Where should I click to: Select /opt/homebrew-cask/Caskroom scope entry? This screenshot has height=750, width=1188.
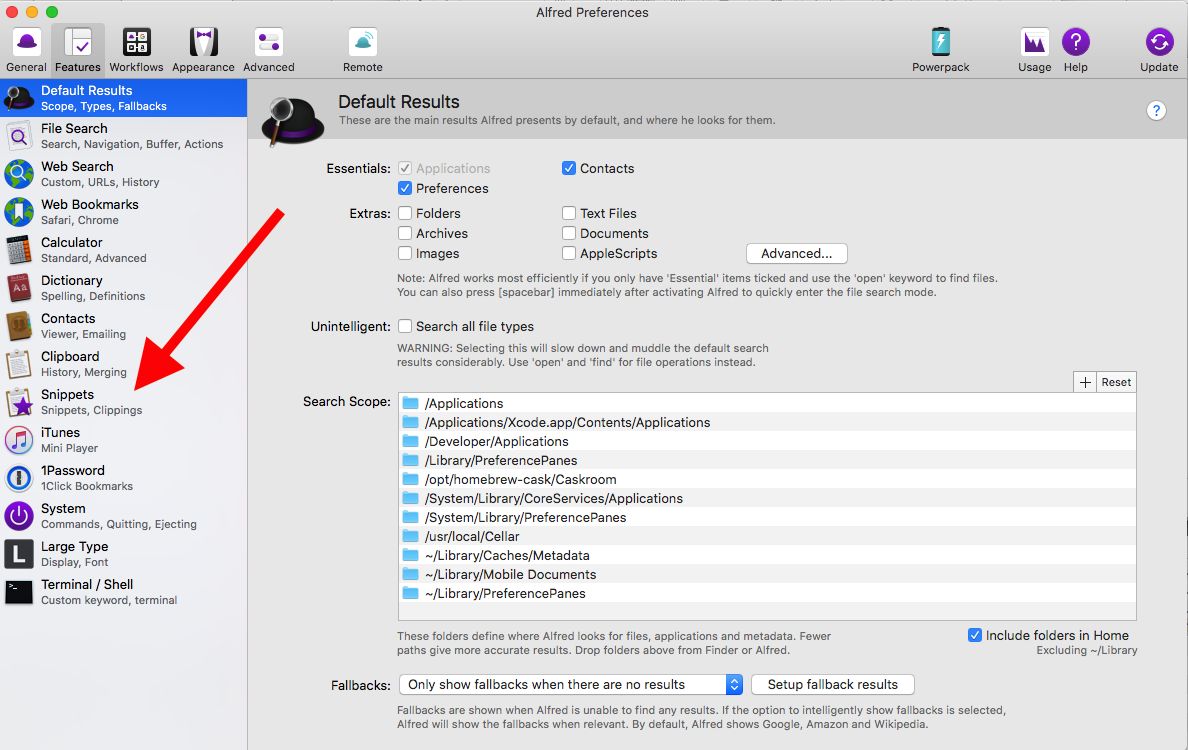tap(767, 480)
